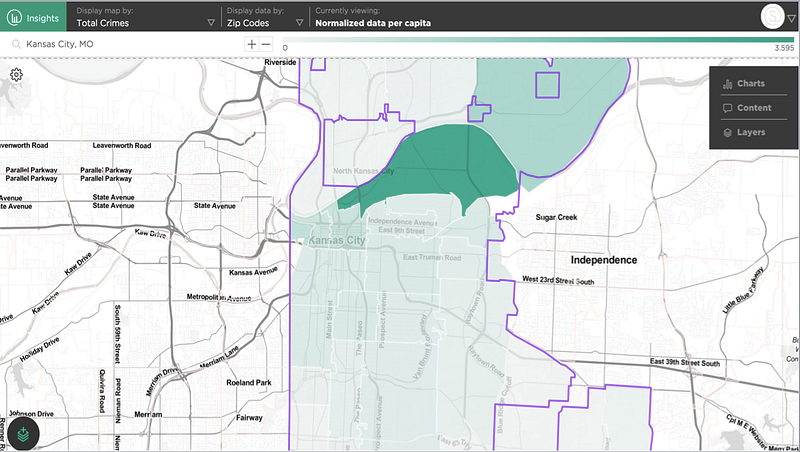Expand the profile menu arrow

[791, 19]
